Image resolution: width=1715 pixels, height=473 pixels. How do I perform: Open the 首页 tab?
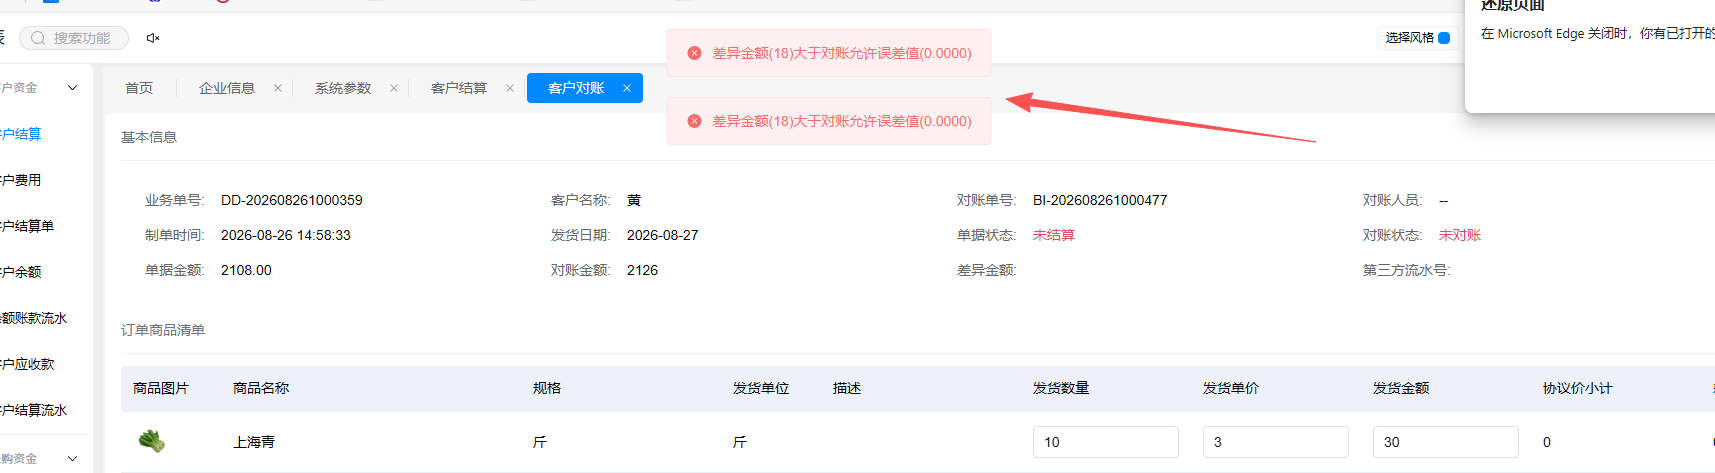click(x=139, y=88)
